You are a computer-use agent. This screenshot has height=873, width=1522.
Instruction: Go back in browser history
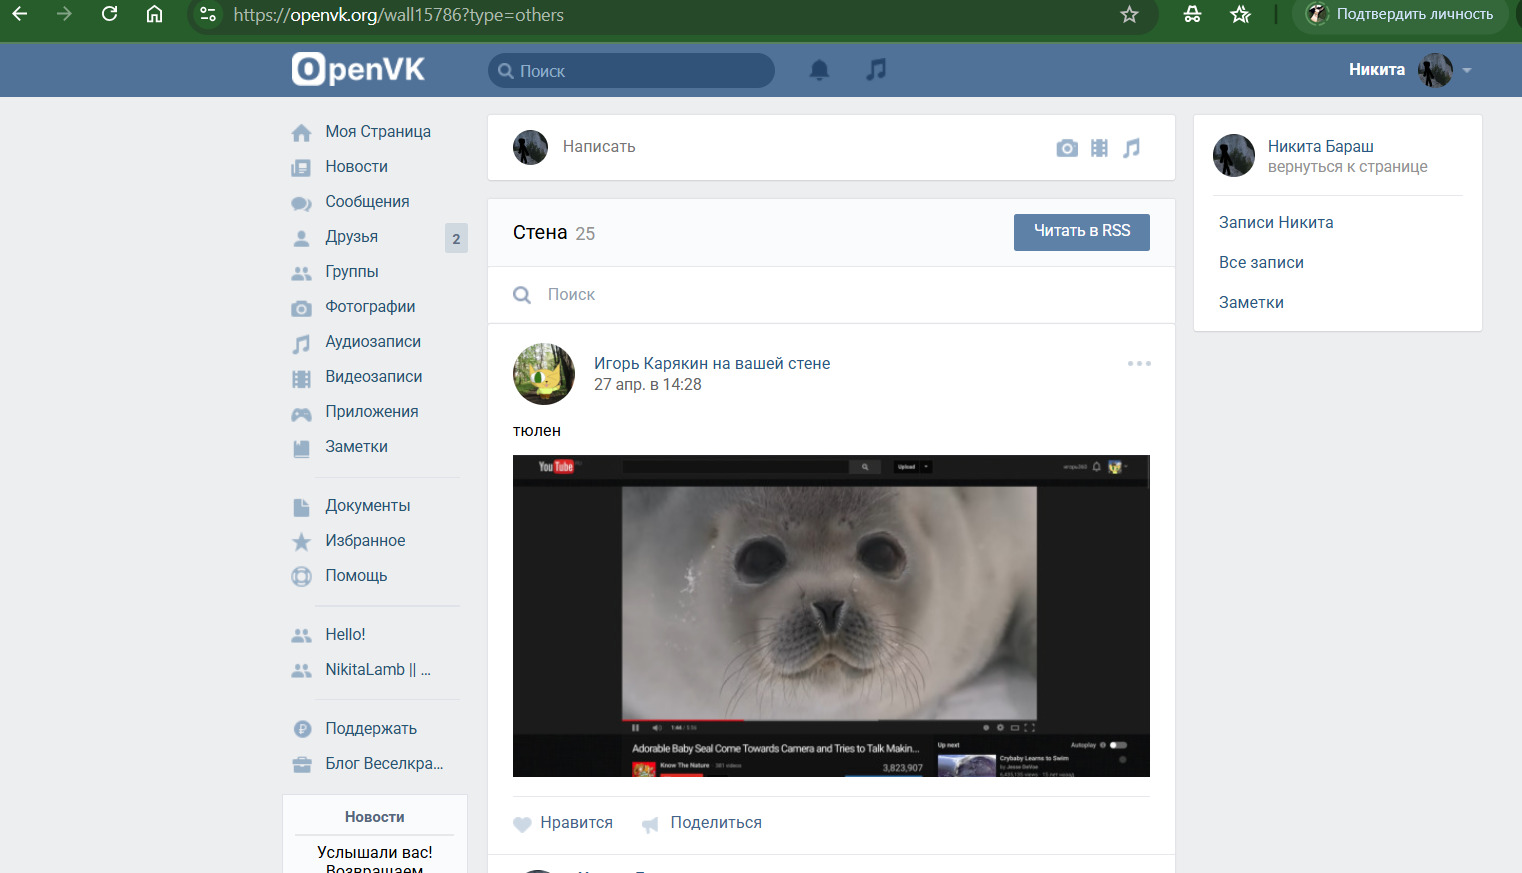click(20, 14)
